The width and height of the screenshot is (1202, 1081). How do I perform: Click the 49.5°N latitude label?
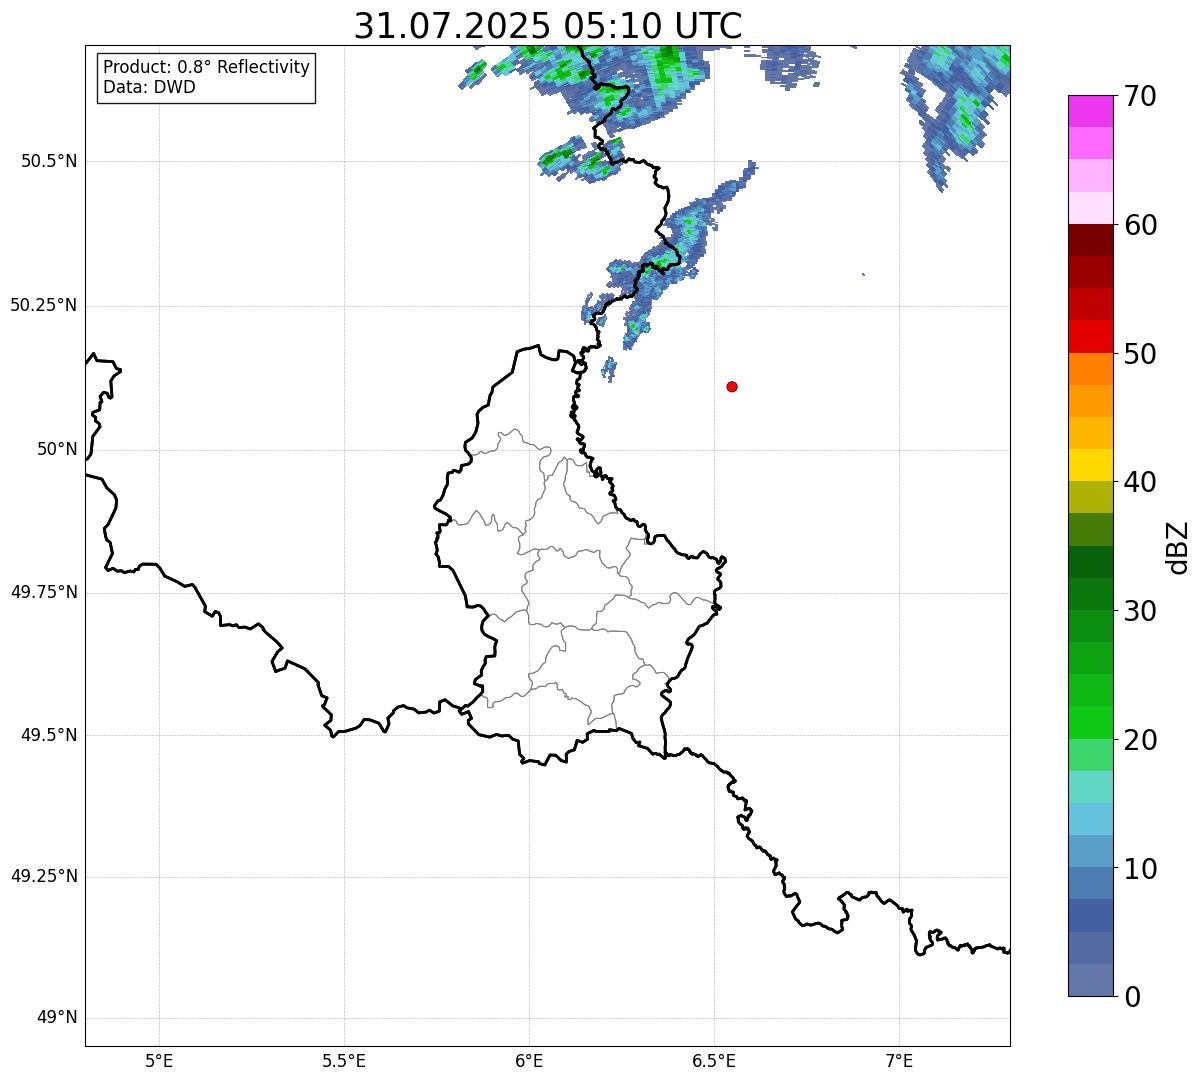[48, 735]
